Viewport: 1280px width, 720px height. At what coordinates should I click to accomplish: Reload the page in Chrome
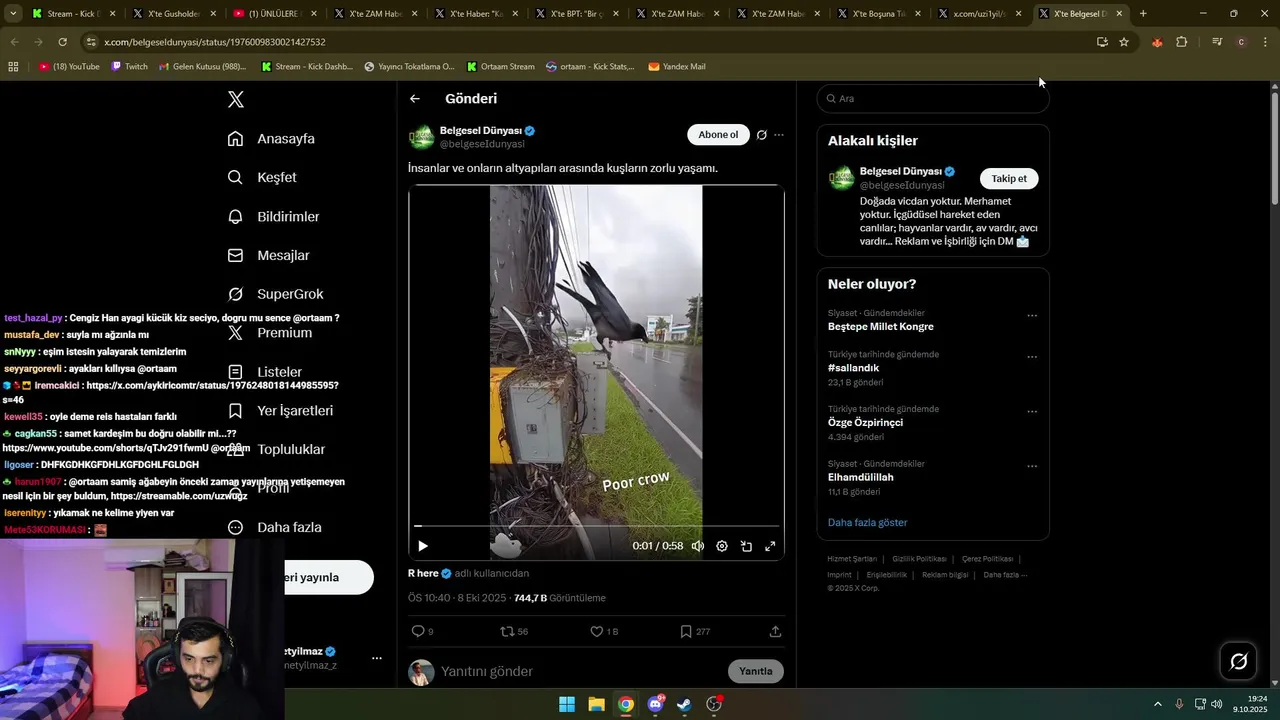[x=62, y=42]
